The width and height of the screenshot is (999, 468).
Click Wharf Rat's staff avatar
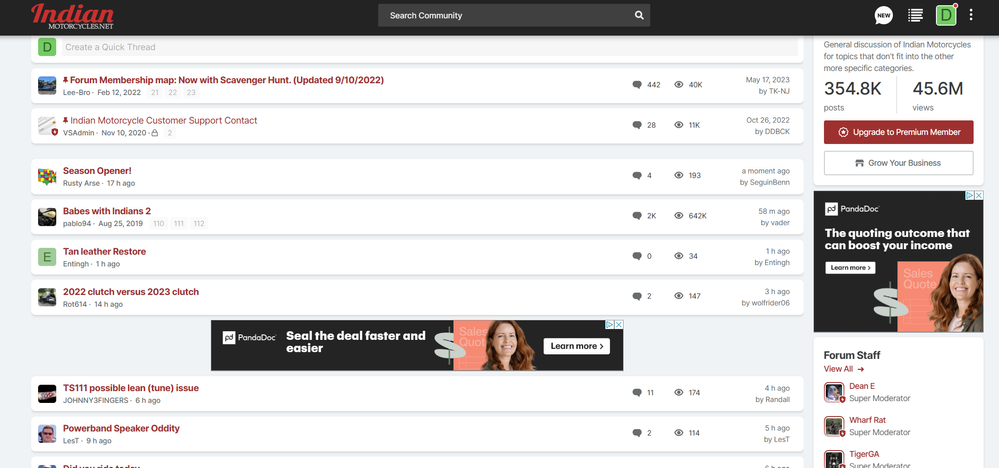pyautogui.click(x=834, y=426)
